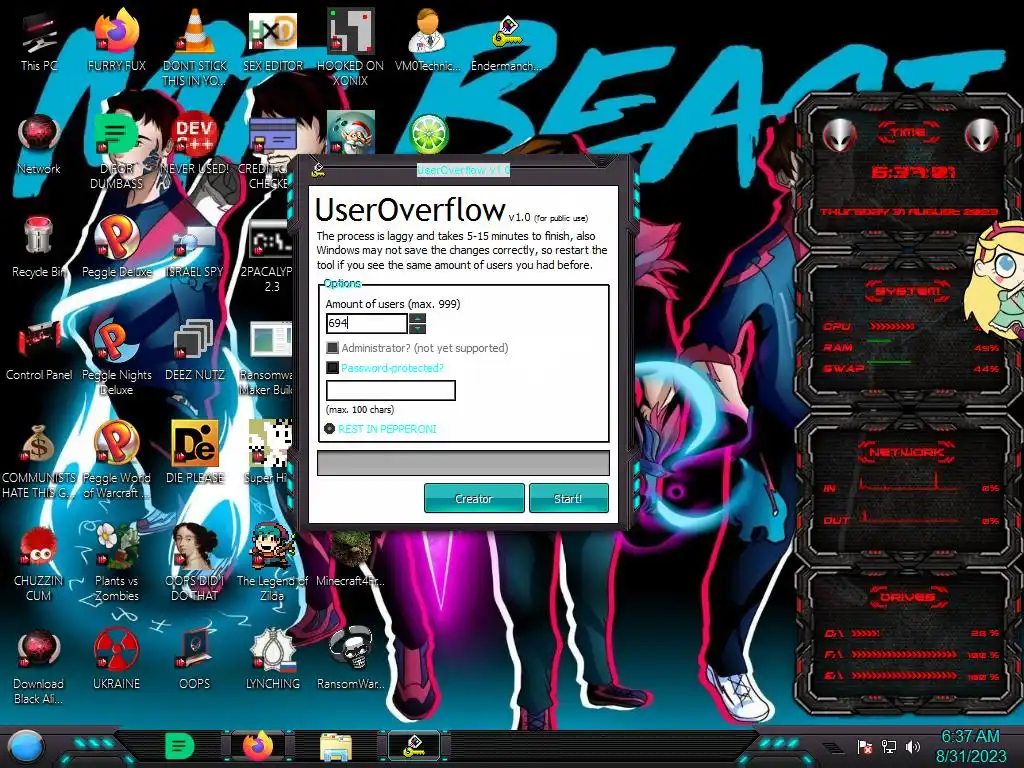
Task: Open the DEEZ NUTZ stacked windows icon
Action: point(195,350)
